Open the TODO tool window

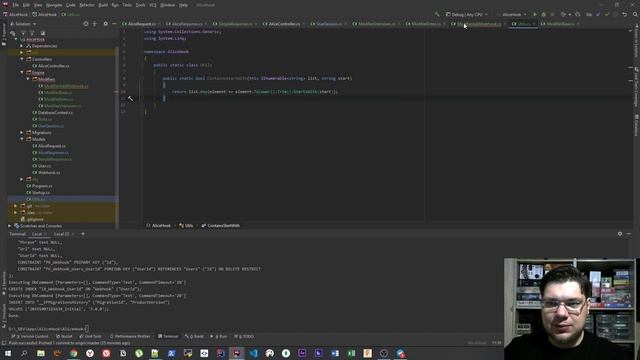point(244,336)
